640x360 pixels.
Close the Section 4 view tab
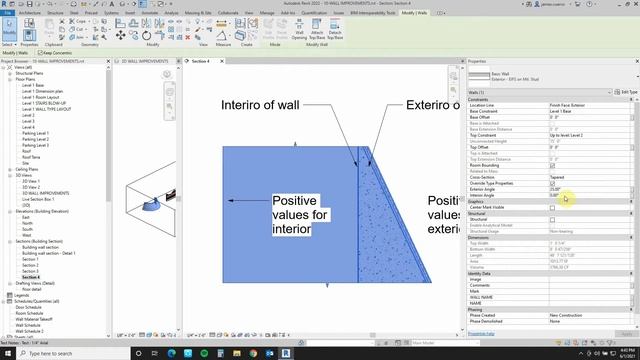tap(222, 61)
